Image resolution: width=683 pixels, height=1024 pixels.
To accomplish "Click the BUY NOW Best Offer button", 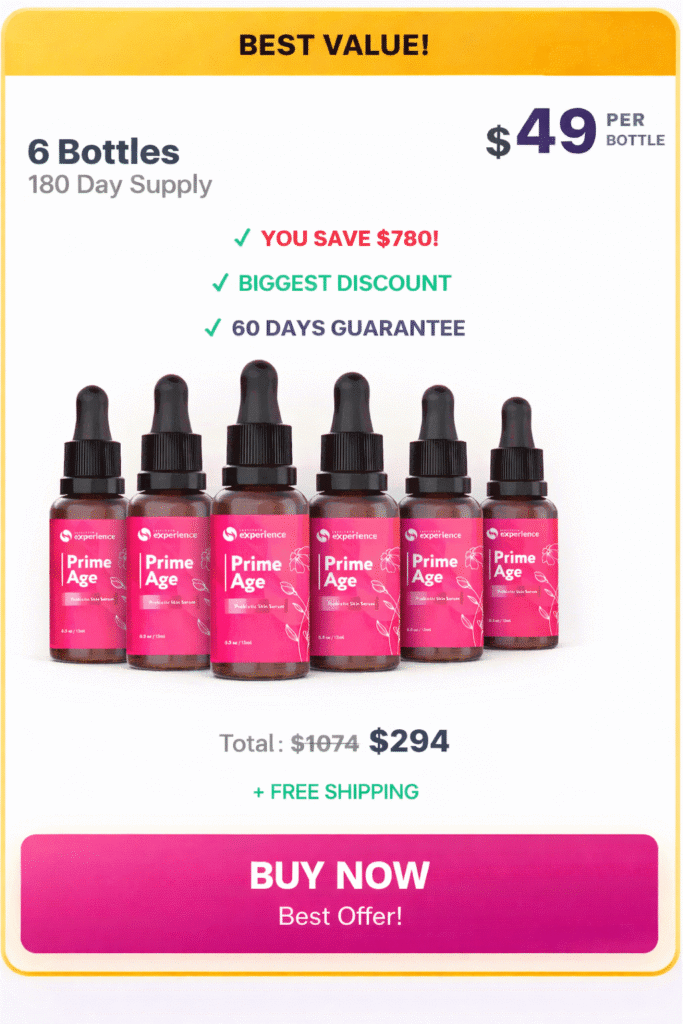I will (x=339, y=893).
